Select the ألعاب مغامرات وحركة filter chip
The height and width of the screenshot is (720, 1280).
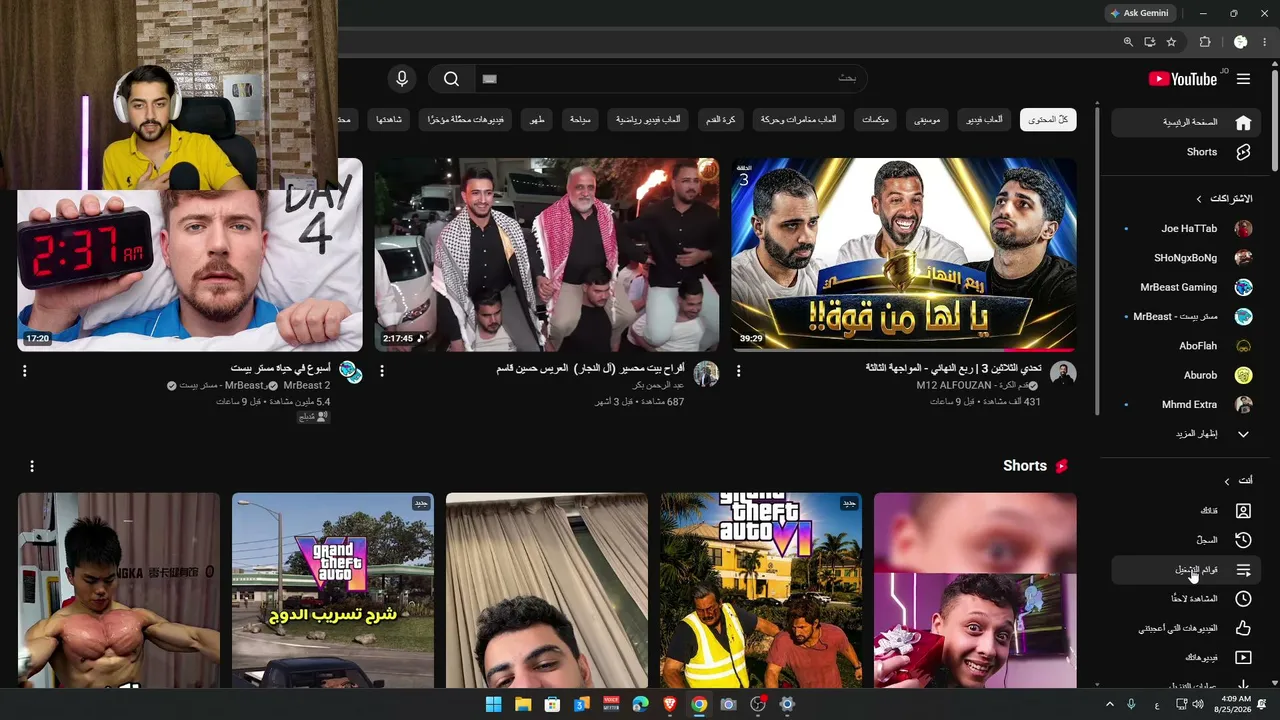coord(799,120)
